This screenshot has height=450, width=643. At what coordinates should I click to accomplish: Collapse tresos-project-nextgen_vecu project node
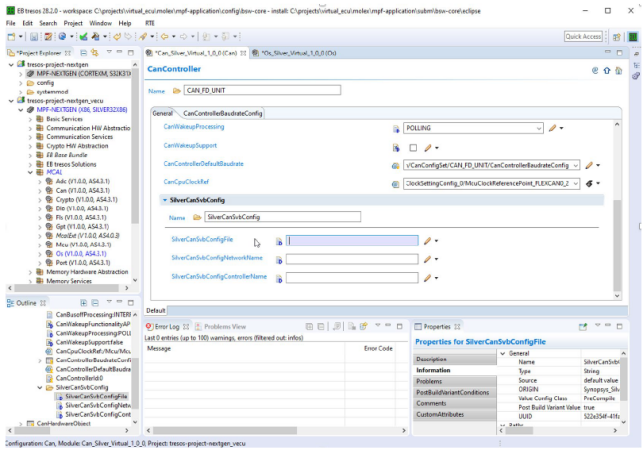[11, 101]
